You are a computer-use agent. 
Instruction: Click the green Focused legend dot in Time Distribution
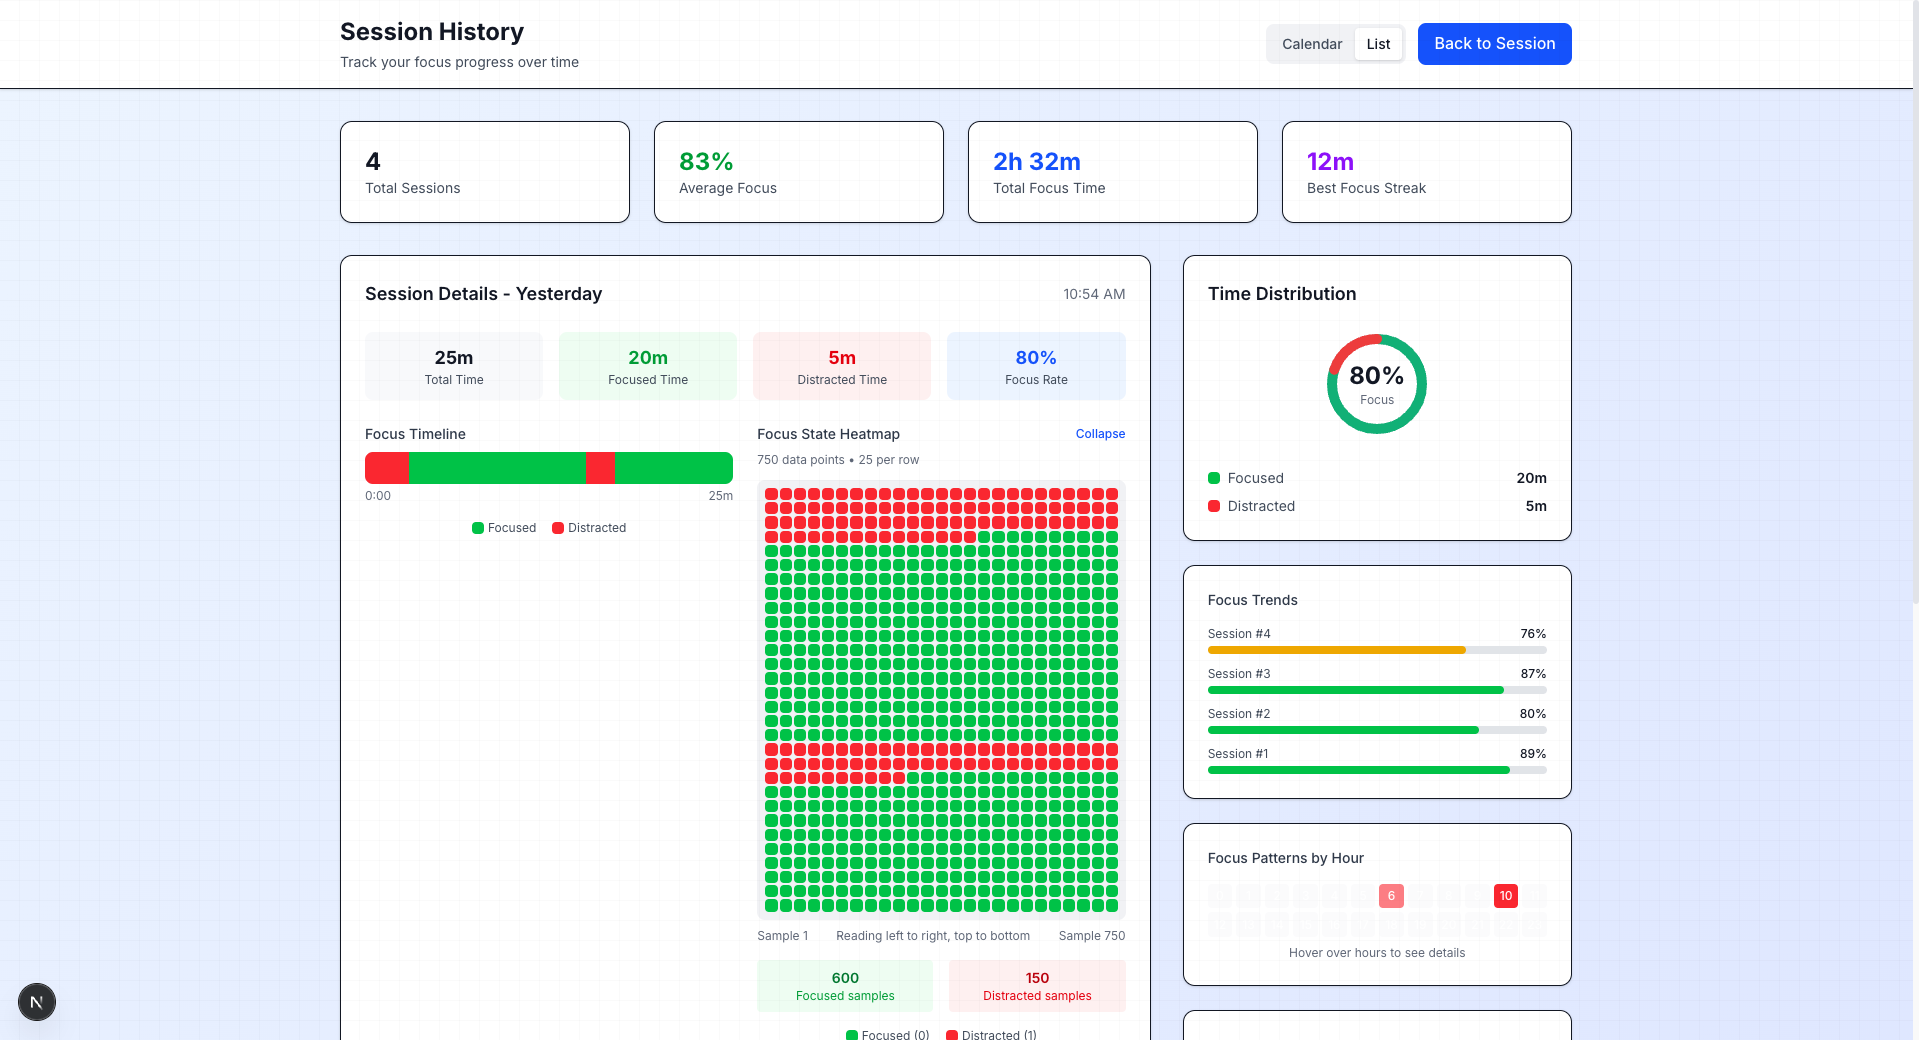coord(1214,478)
